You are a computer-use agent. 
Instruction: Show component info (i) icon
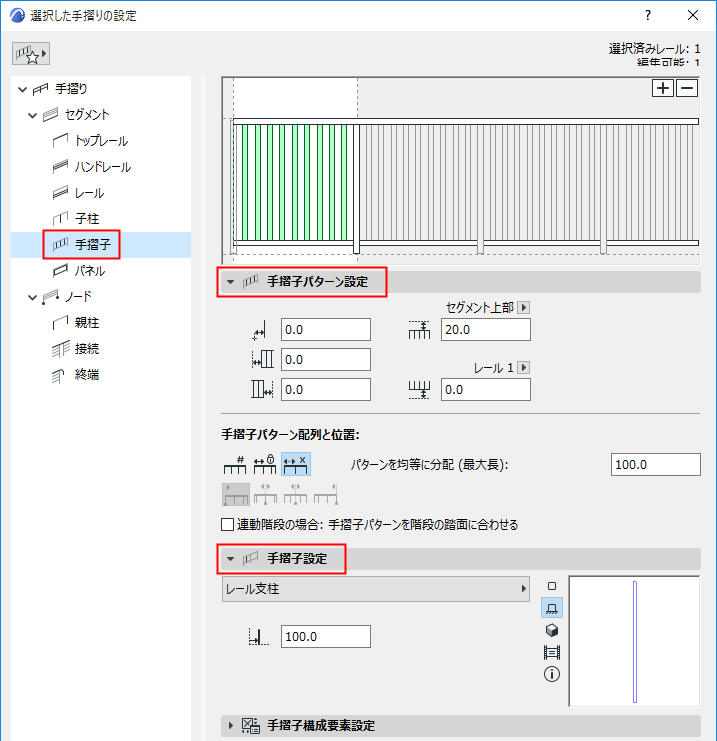coord(552,674)
